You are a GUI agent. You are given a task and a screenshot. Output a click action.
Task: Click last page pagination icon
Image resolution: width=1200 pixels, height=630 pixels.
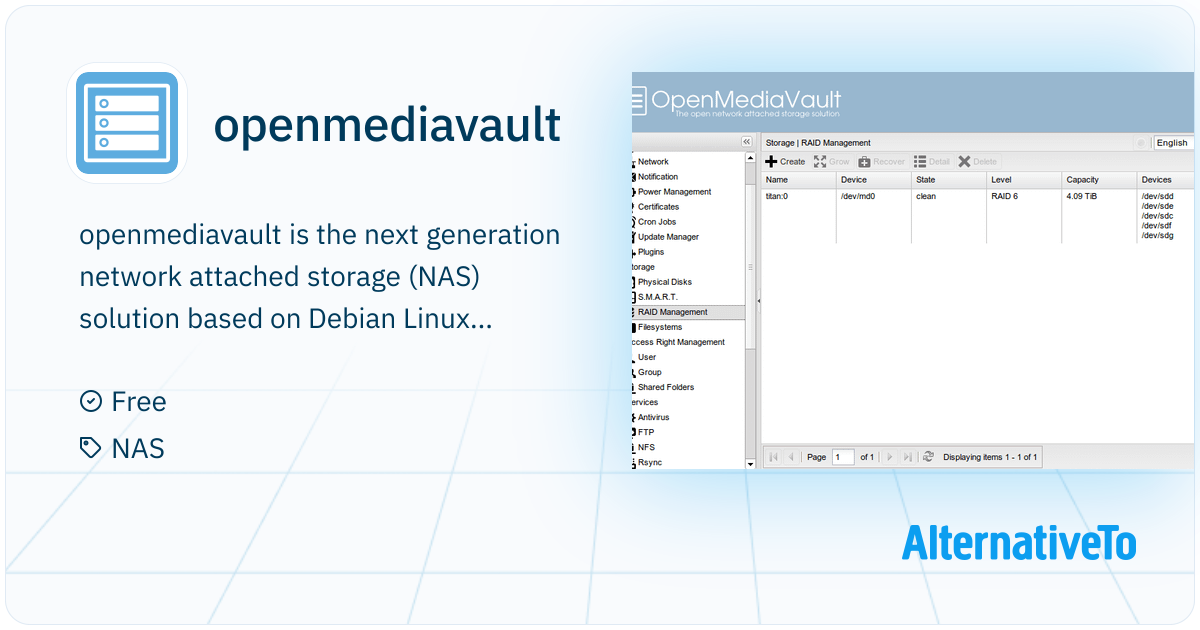pyautogui.click(x=908, y=457)
